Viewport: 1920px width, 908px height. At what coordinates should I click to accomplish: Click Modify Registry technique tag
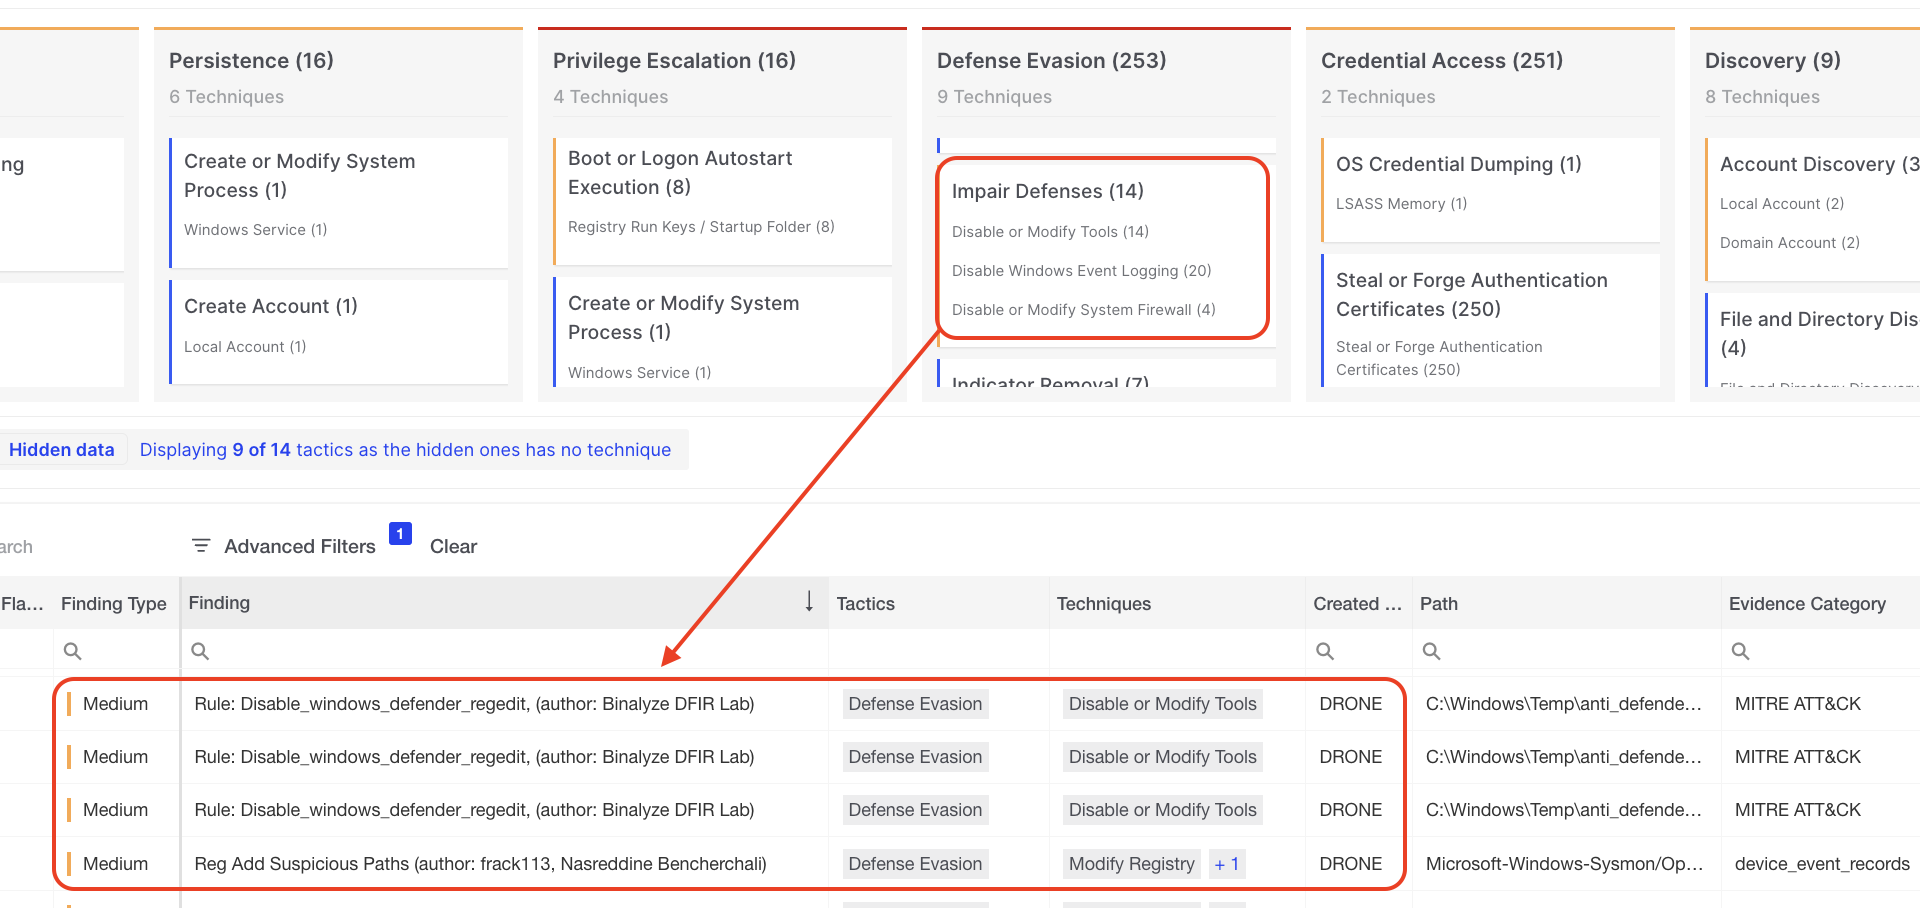pyautogui.click(x=1131, y=864)
